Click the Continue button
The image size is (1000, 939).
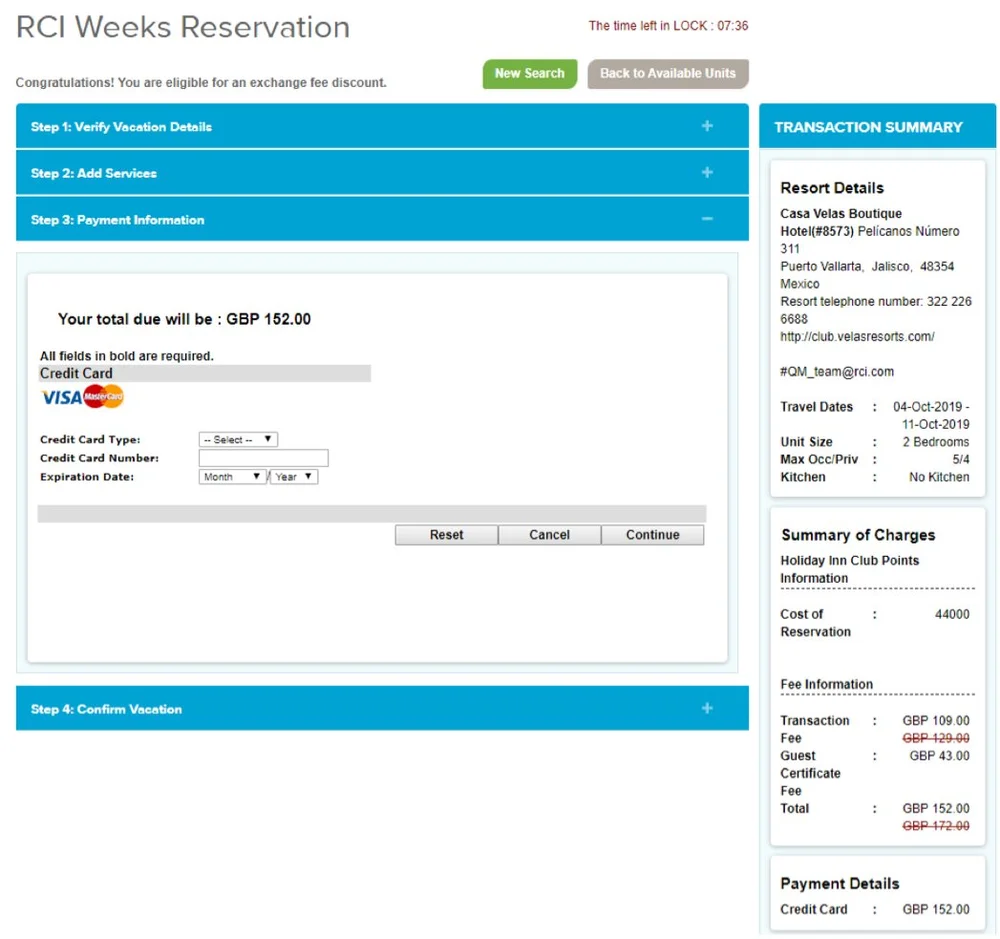[652, 535]
